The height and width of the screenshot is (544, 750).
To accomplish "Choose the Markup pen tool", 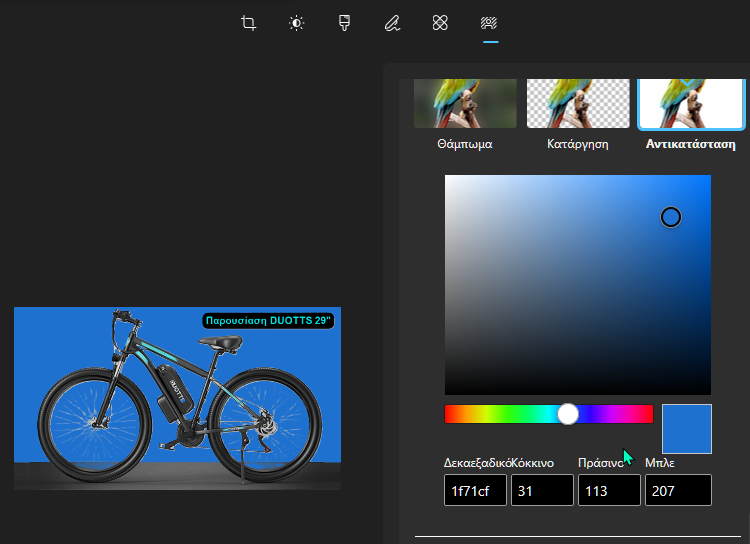I will [x=392, y=23].
